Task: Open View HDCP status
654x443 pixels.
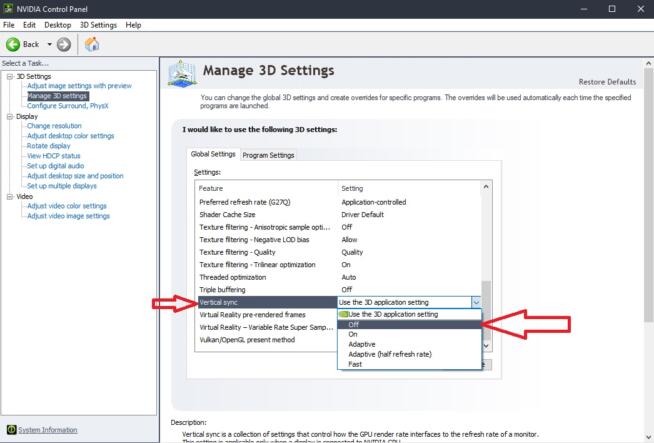Action: point(53,156)
